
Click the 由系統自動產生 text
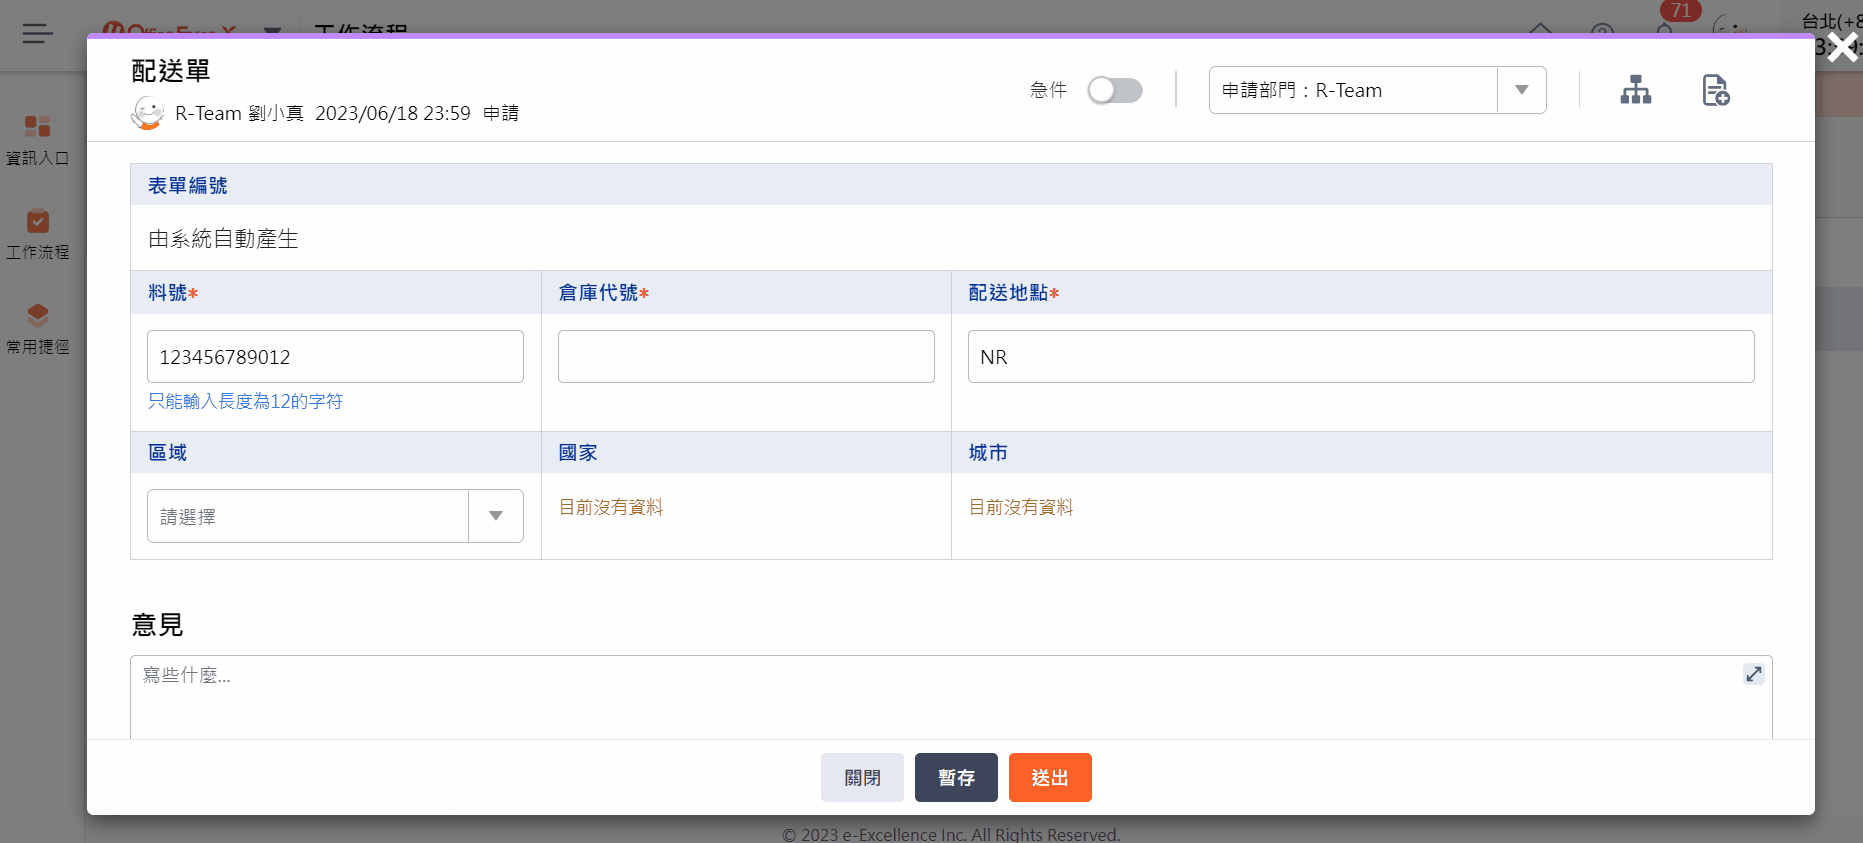[x=223, y=239]
